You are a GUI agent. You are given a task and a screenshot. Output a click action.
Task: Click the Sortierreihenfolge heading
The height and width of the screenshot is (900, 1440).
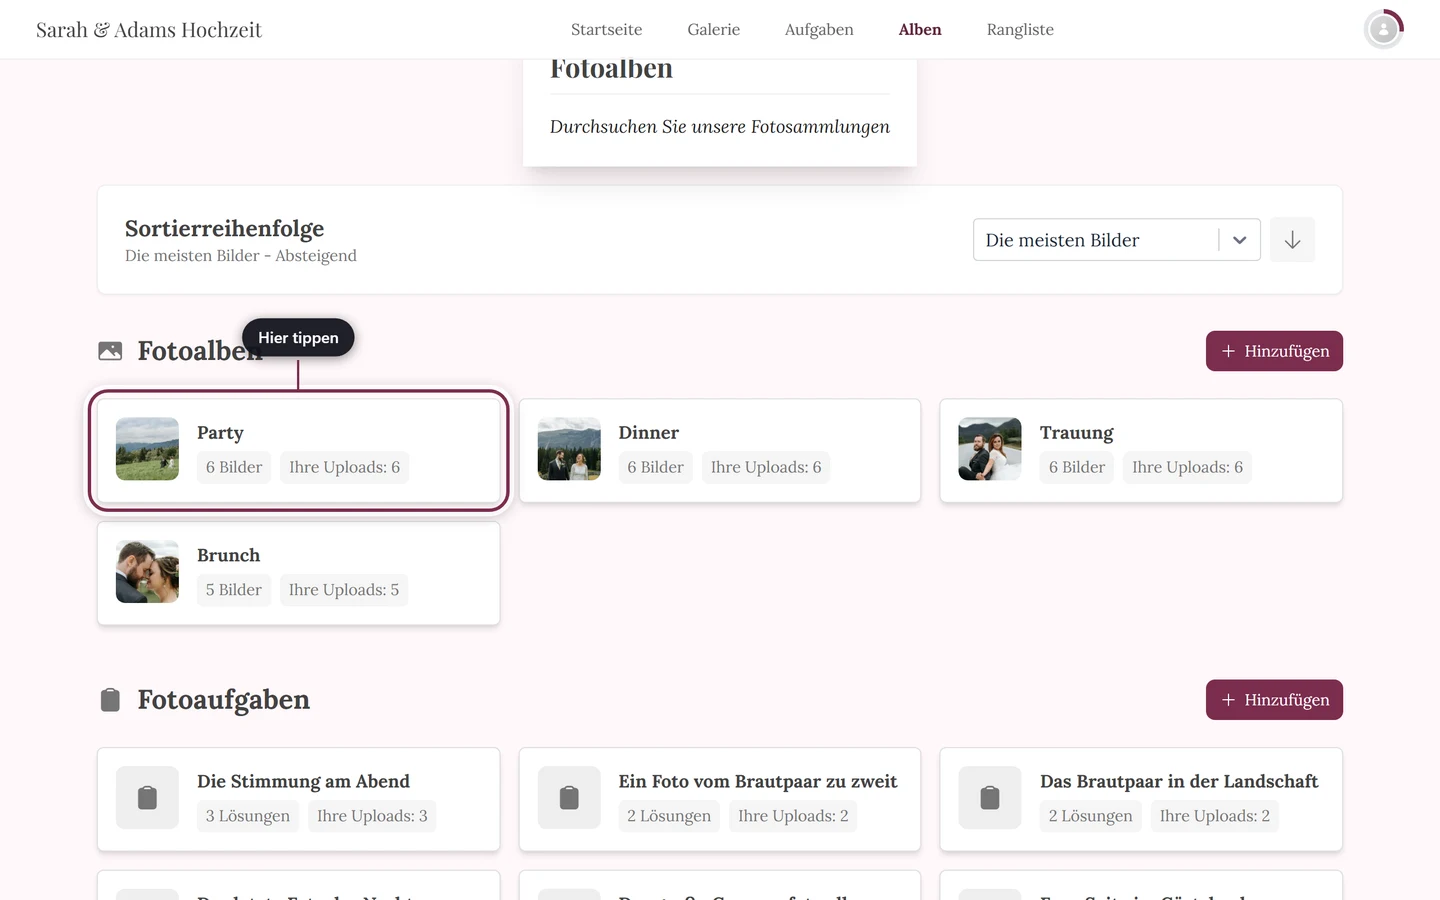(x=225, y=229)
